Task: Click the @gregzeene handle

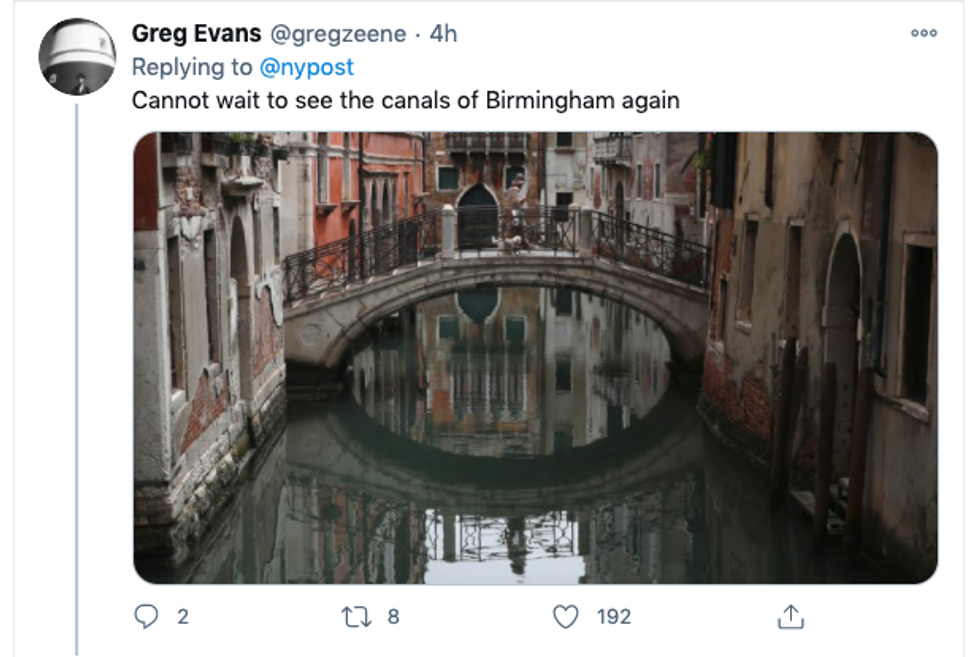Action: click(339, 34)
